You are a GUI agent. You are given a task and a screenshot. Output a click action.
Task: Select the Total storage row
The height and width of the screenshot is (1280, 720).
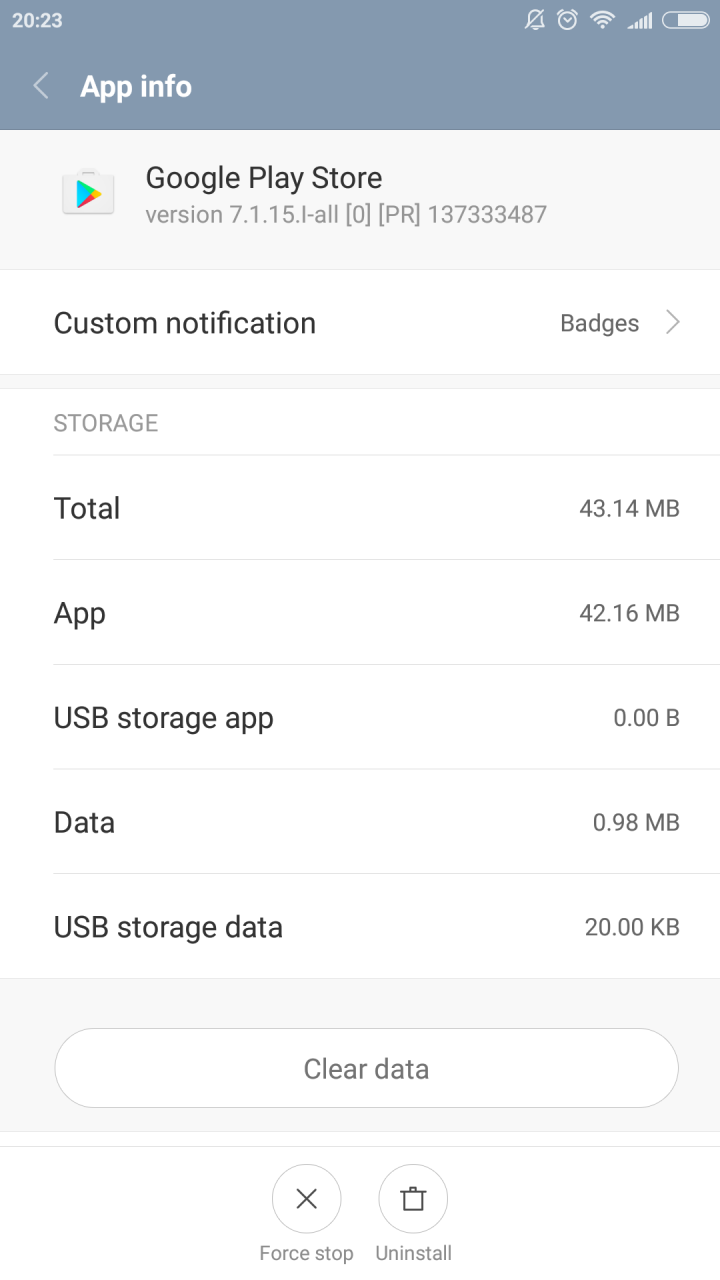(360, 508)
